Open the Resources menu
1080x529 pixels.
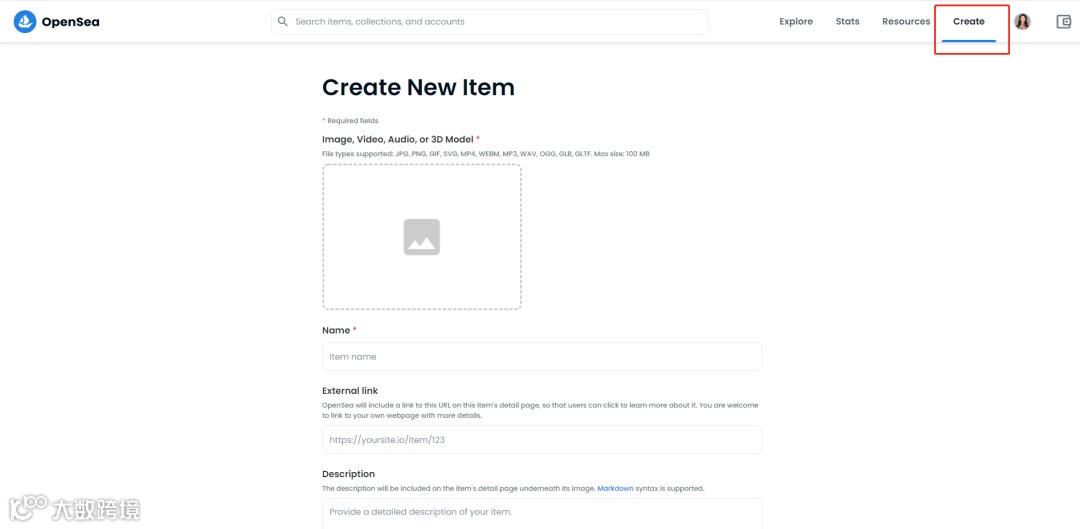tap(906, 21)
